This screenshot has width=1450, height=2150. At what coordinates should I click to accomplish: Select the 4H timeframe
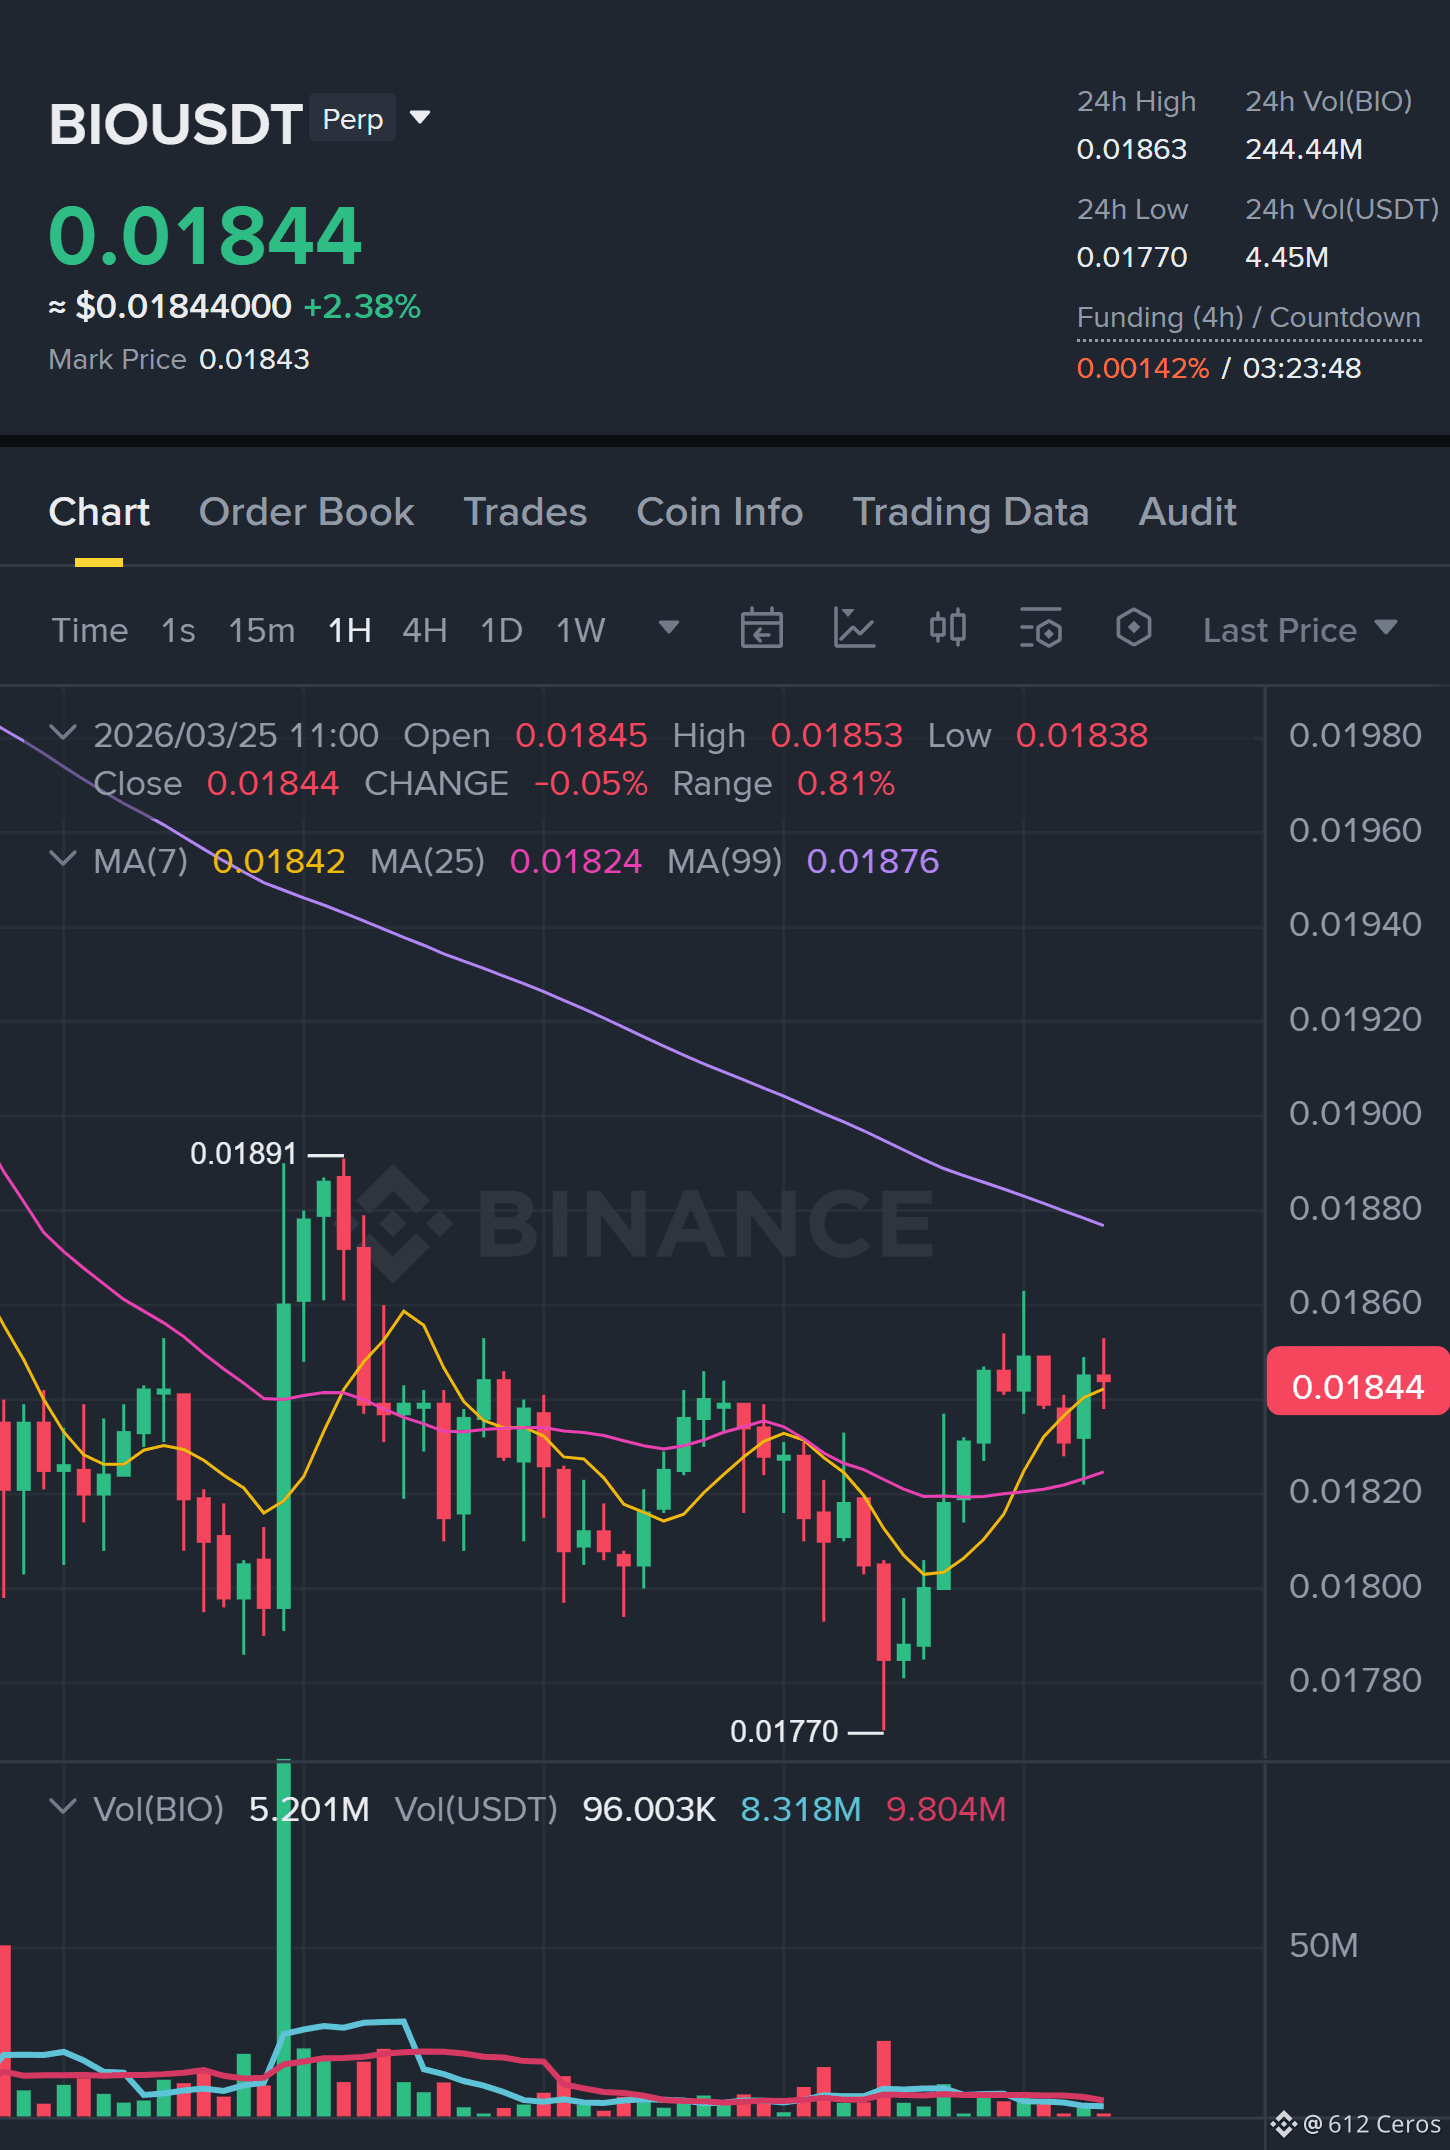pyautogui.click(x=424, y=630)
